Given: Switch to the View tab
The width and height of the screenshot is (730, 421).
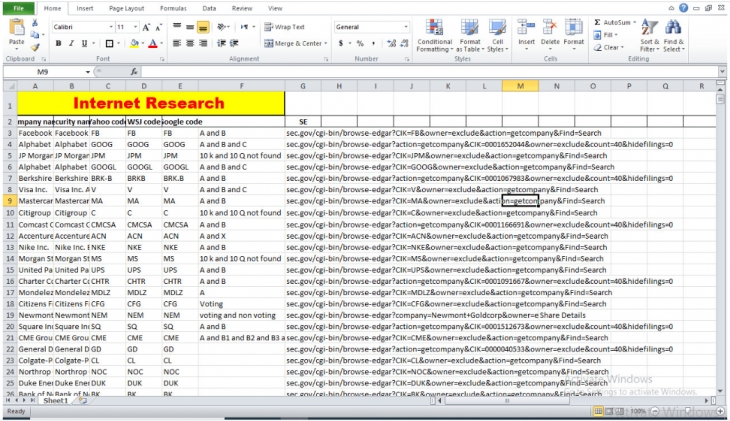Looking at the screenshot, I should click(x=275, y=8).
